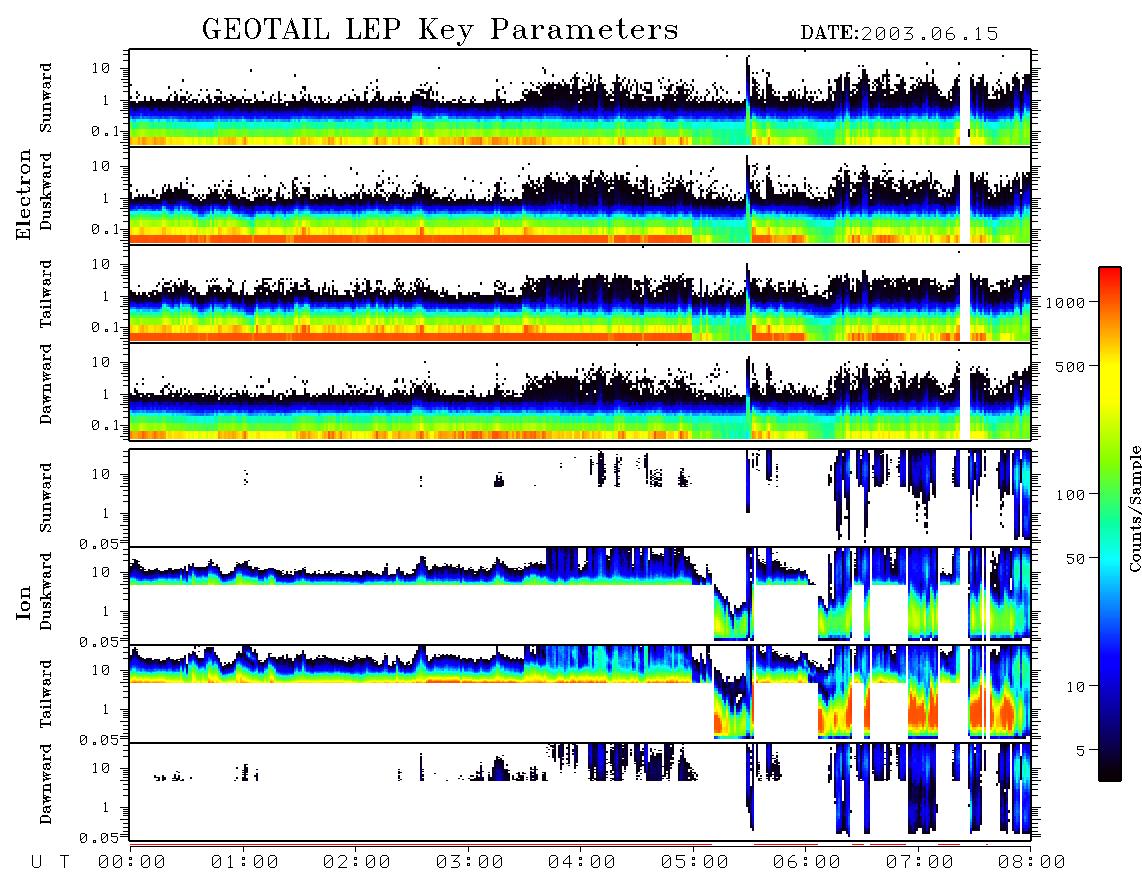
Task: Click the "02:00" time tick label
Action: [x=357, y=862]
